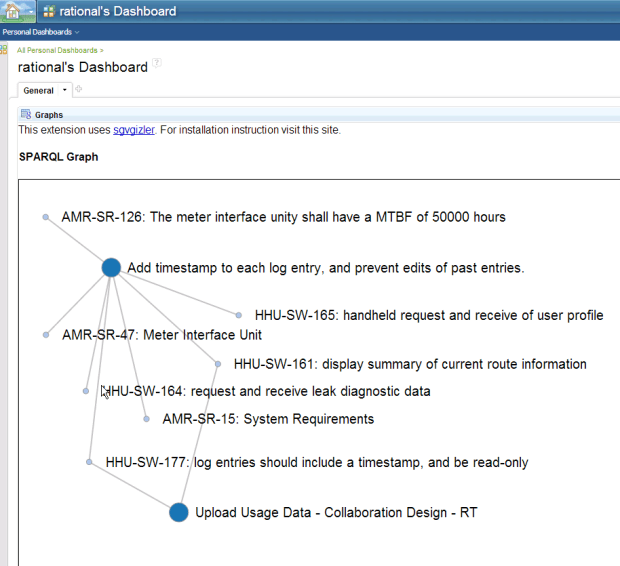Click the HHU-SW-165 graph node

pos(239,315)
